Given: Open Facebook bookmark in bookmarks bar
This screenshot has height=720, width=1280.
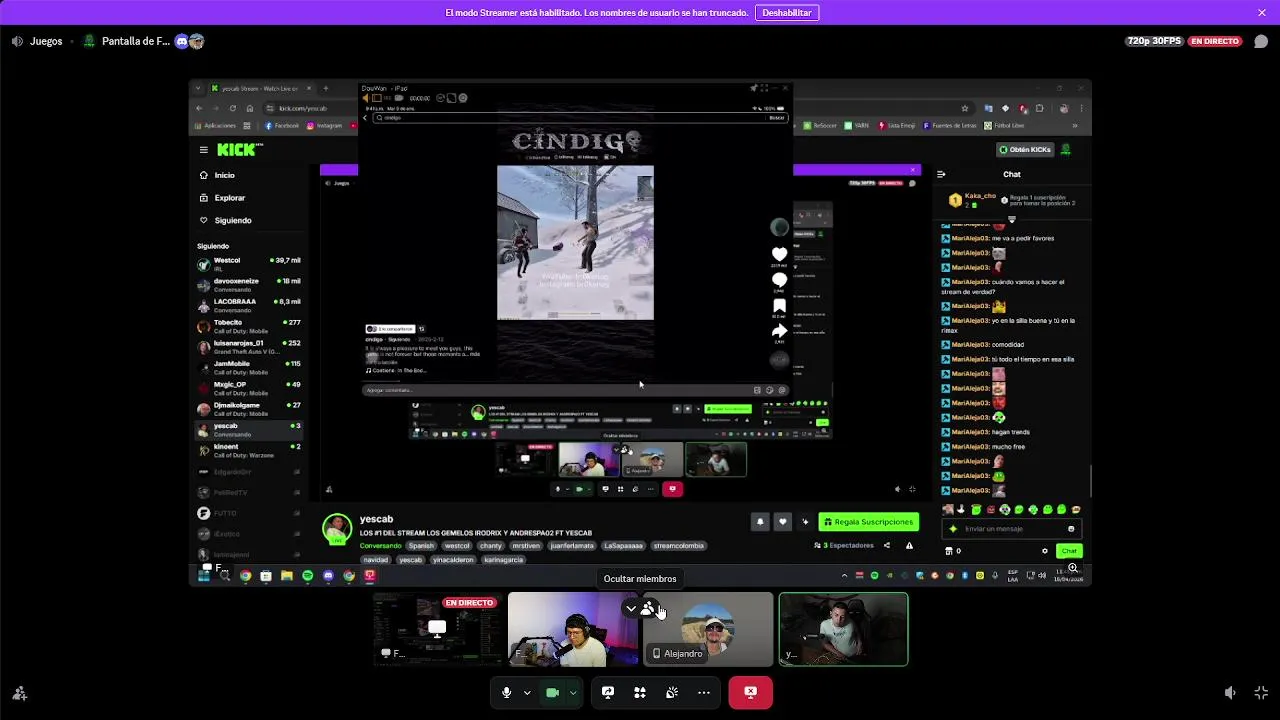Looking at the screenshot, I should click(x=282, y=126).
